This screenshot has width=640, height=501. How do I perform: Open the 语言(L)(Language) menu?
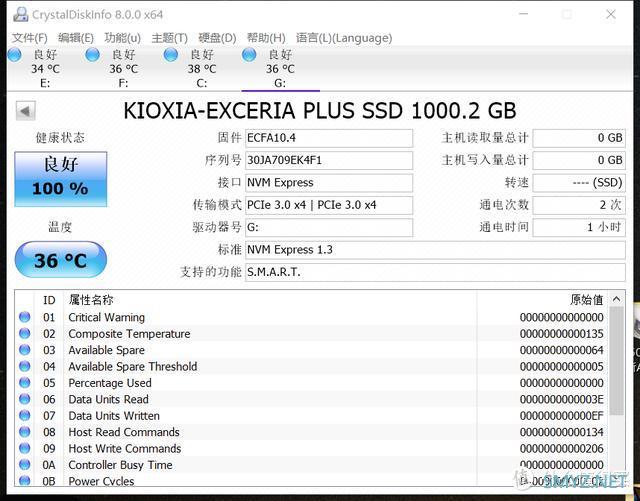click(x=344, y=38)
